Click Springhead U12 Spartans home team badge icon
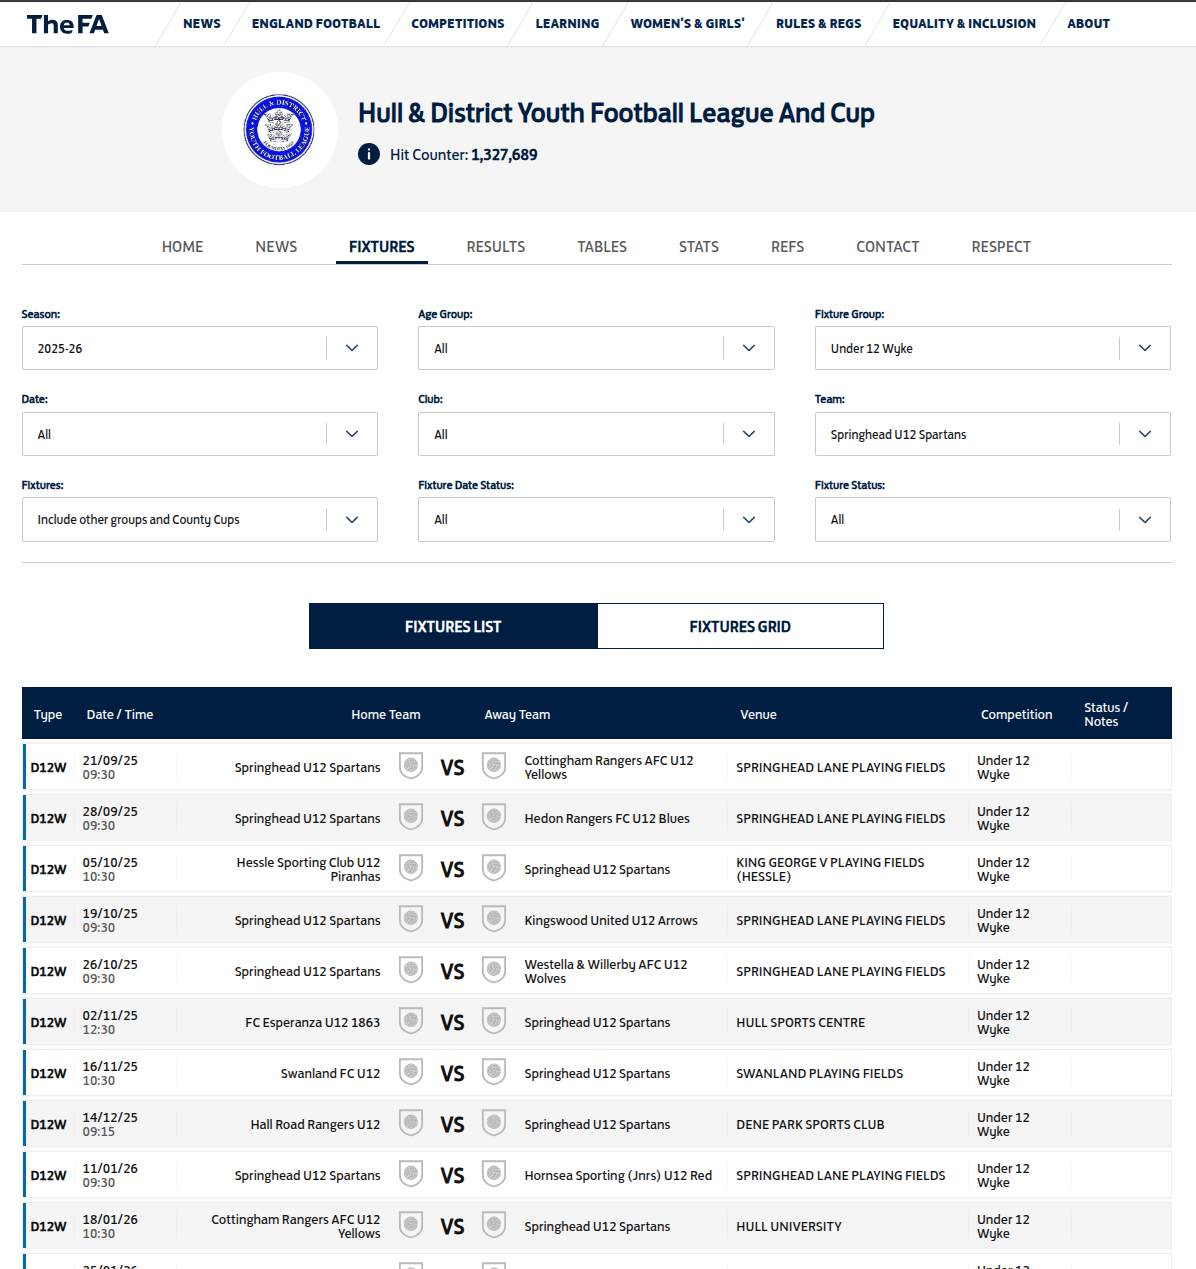 point(411,766)
